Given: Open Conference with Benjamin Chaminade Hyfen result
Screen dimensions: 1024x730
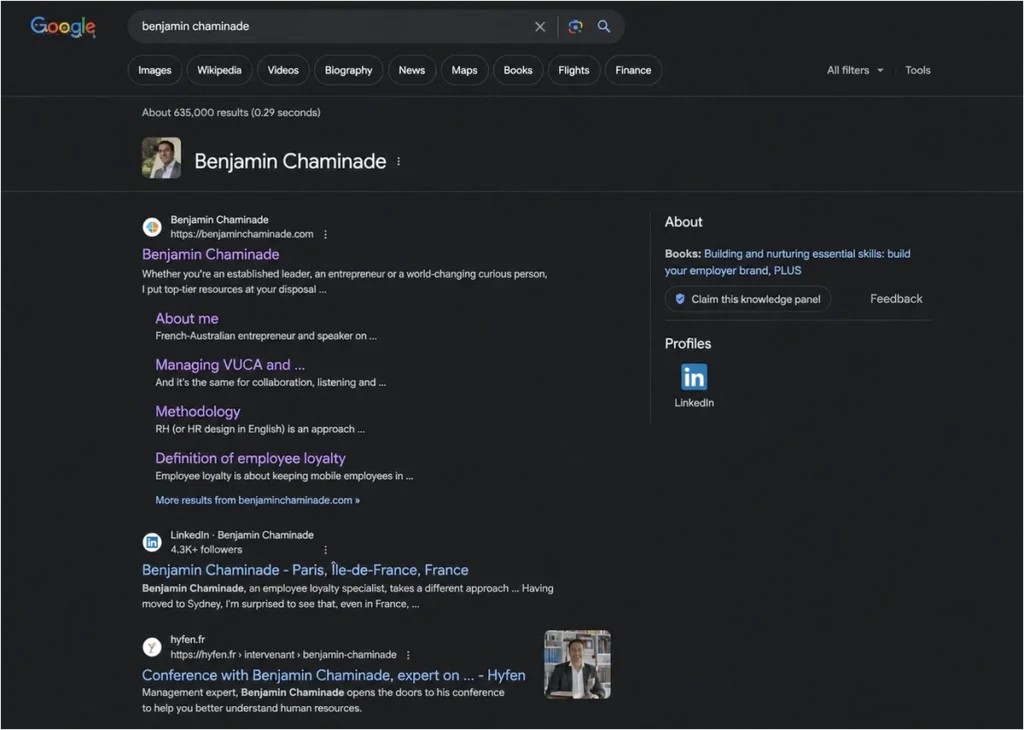Looking at the screenshot, I should click(334, 675).
